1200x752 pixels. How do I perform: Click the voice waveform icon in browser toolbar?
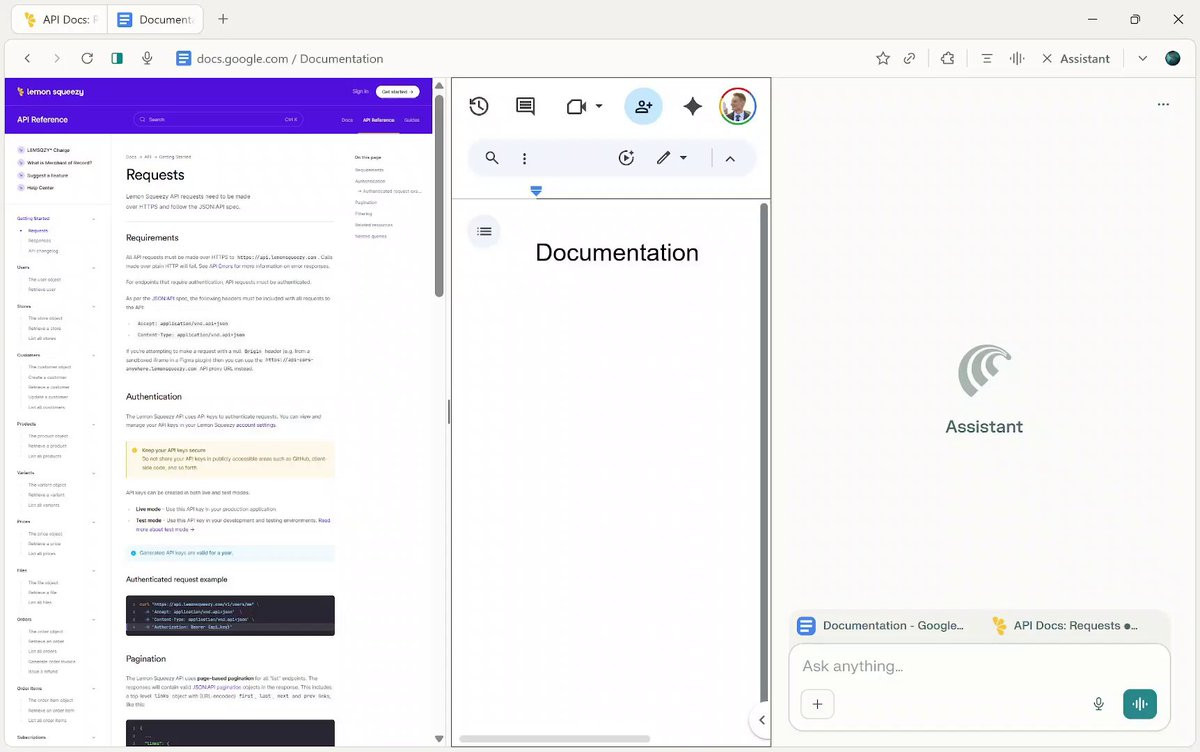[1017, 59]
